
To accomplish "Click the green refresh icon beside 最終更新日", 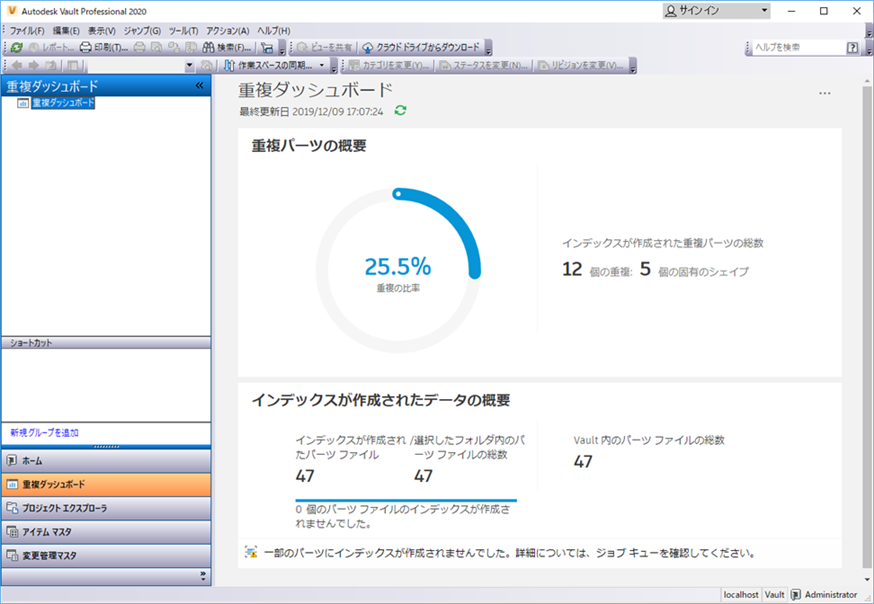I will click(x=400, y=110).
